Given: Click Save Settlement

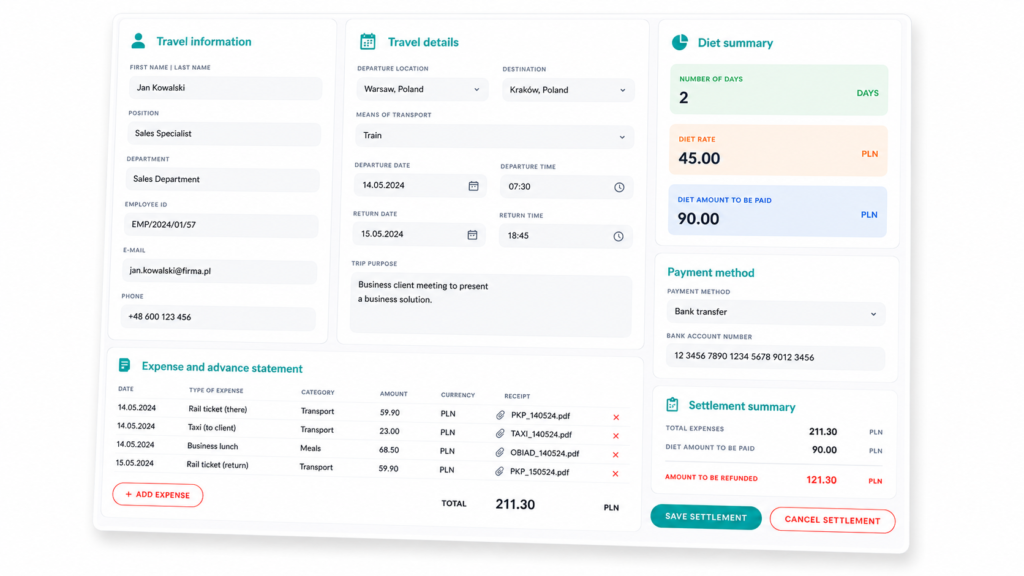Looking at the screenshot, I should [x=706, y=517].
